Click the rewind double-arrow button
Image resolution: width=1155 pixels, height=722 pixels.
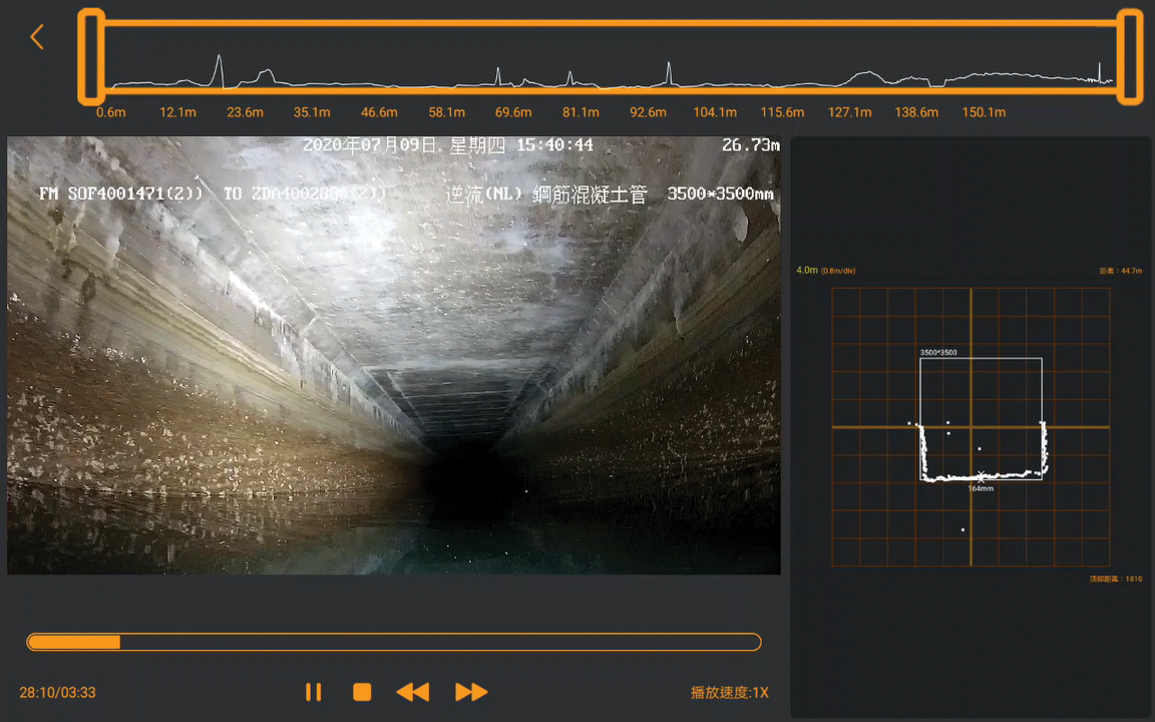point(412,692)
